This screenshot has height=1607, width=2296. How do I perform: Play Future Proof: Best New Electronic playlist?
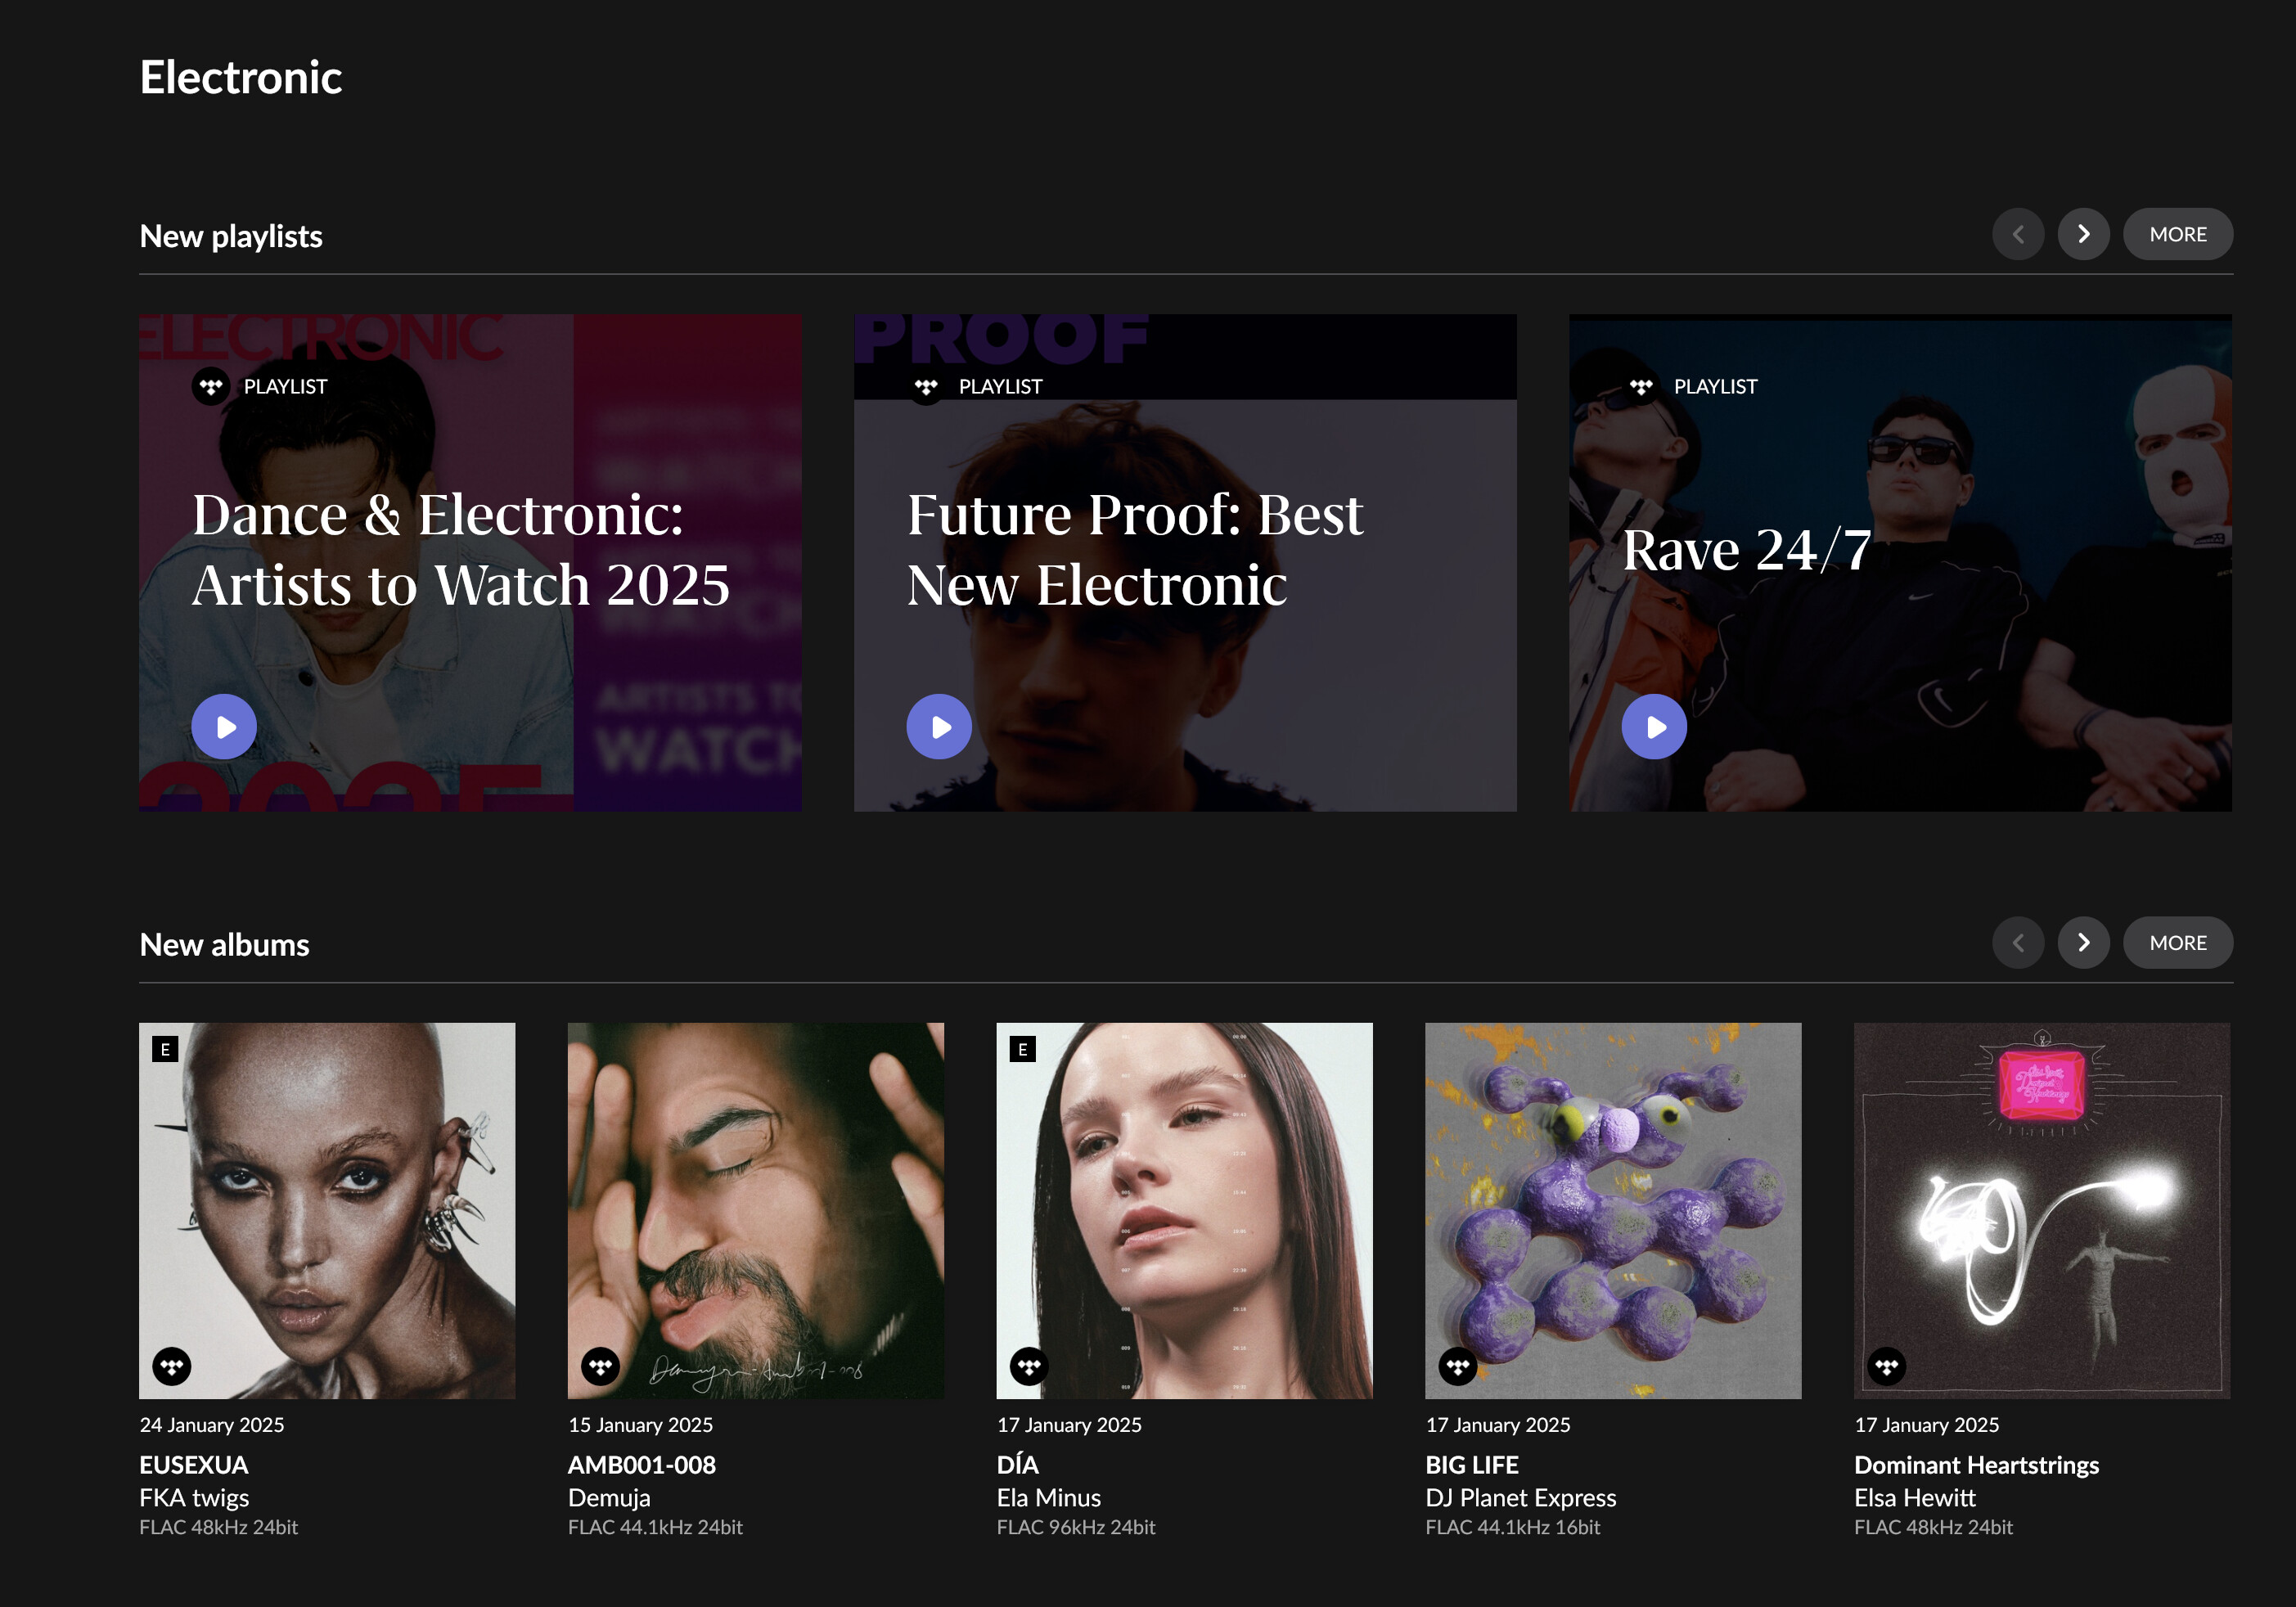(x=939, y=727)
